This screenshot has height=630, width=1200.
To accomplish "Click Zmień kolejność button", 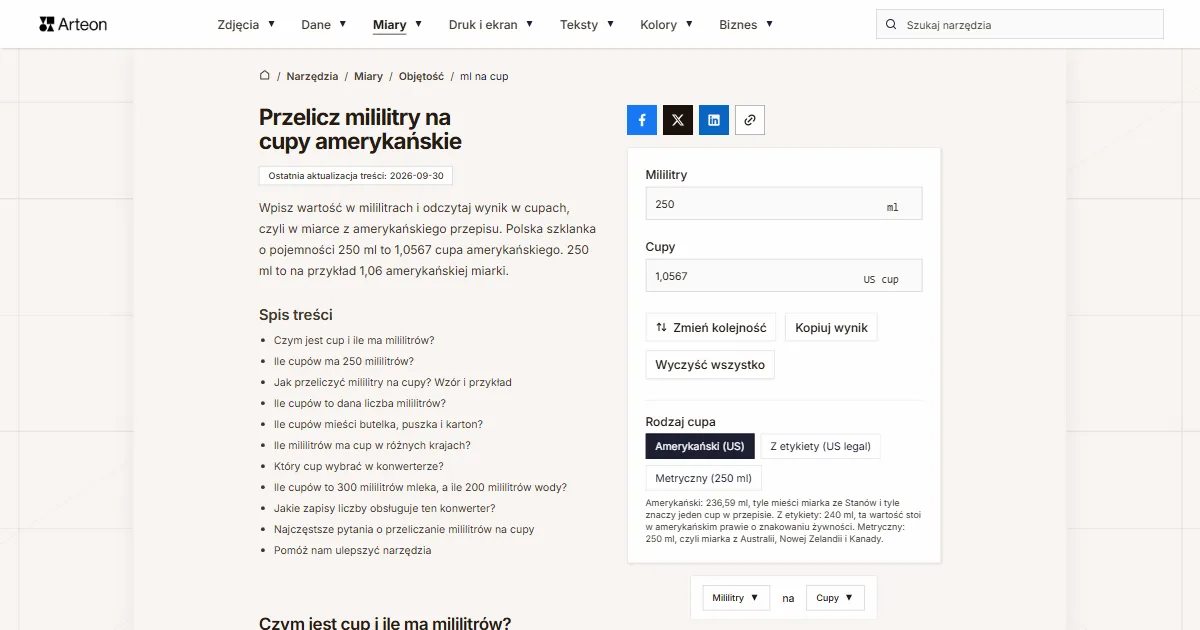I will 711,327.
